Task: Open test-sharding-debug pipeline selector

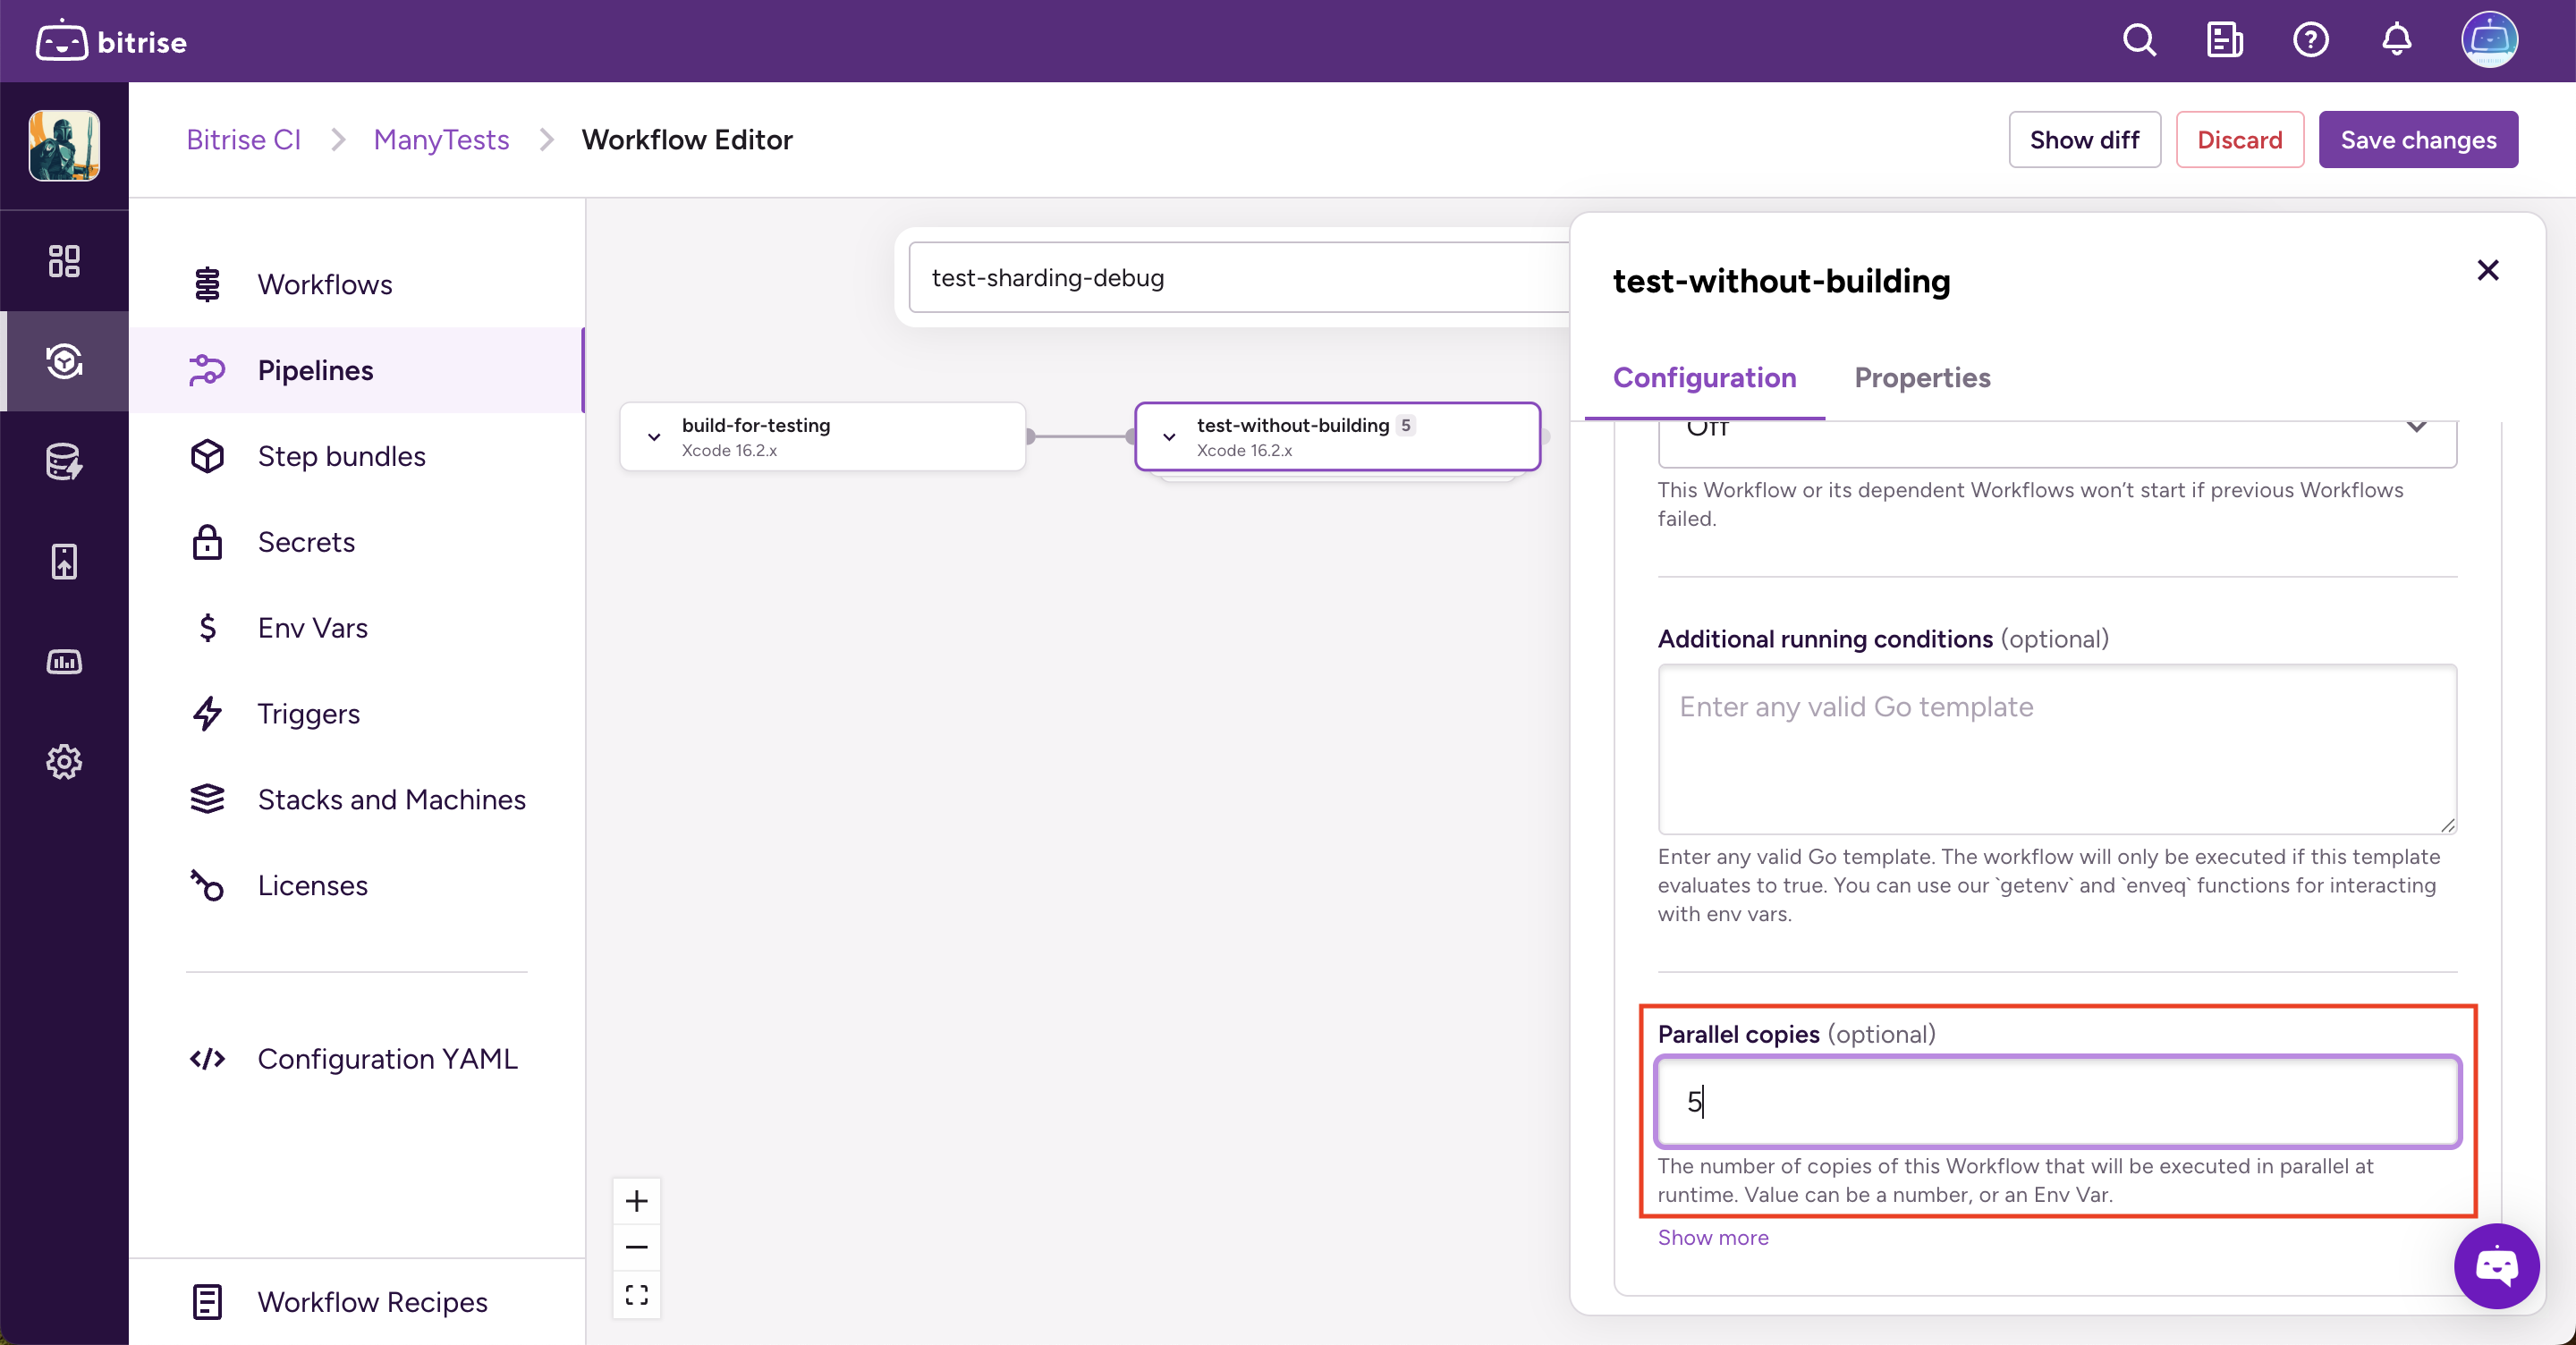Action: (1238, 277)
